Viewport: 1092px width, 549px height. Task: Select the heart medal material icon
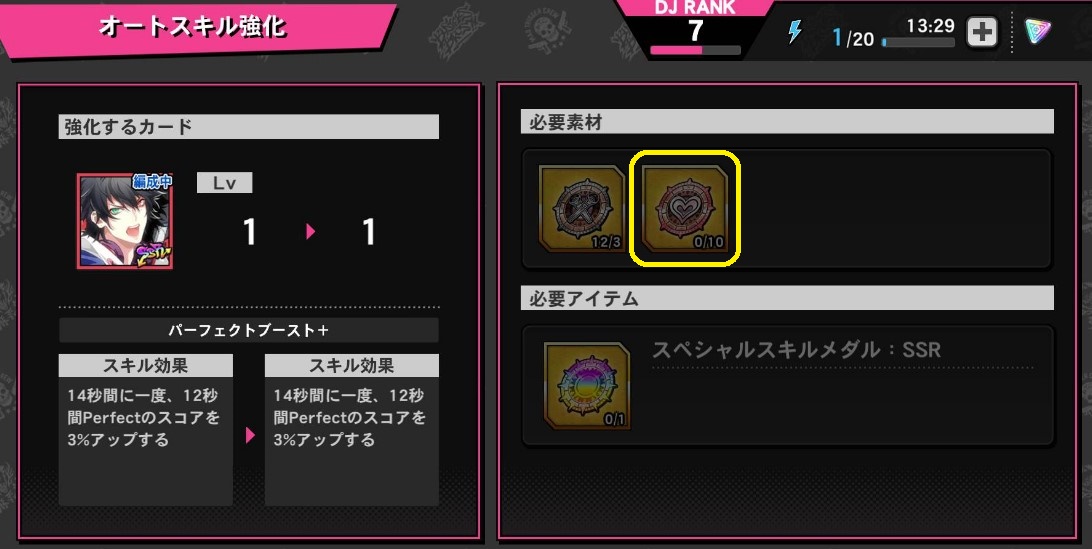[685, 210]
